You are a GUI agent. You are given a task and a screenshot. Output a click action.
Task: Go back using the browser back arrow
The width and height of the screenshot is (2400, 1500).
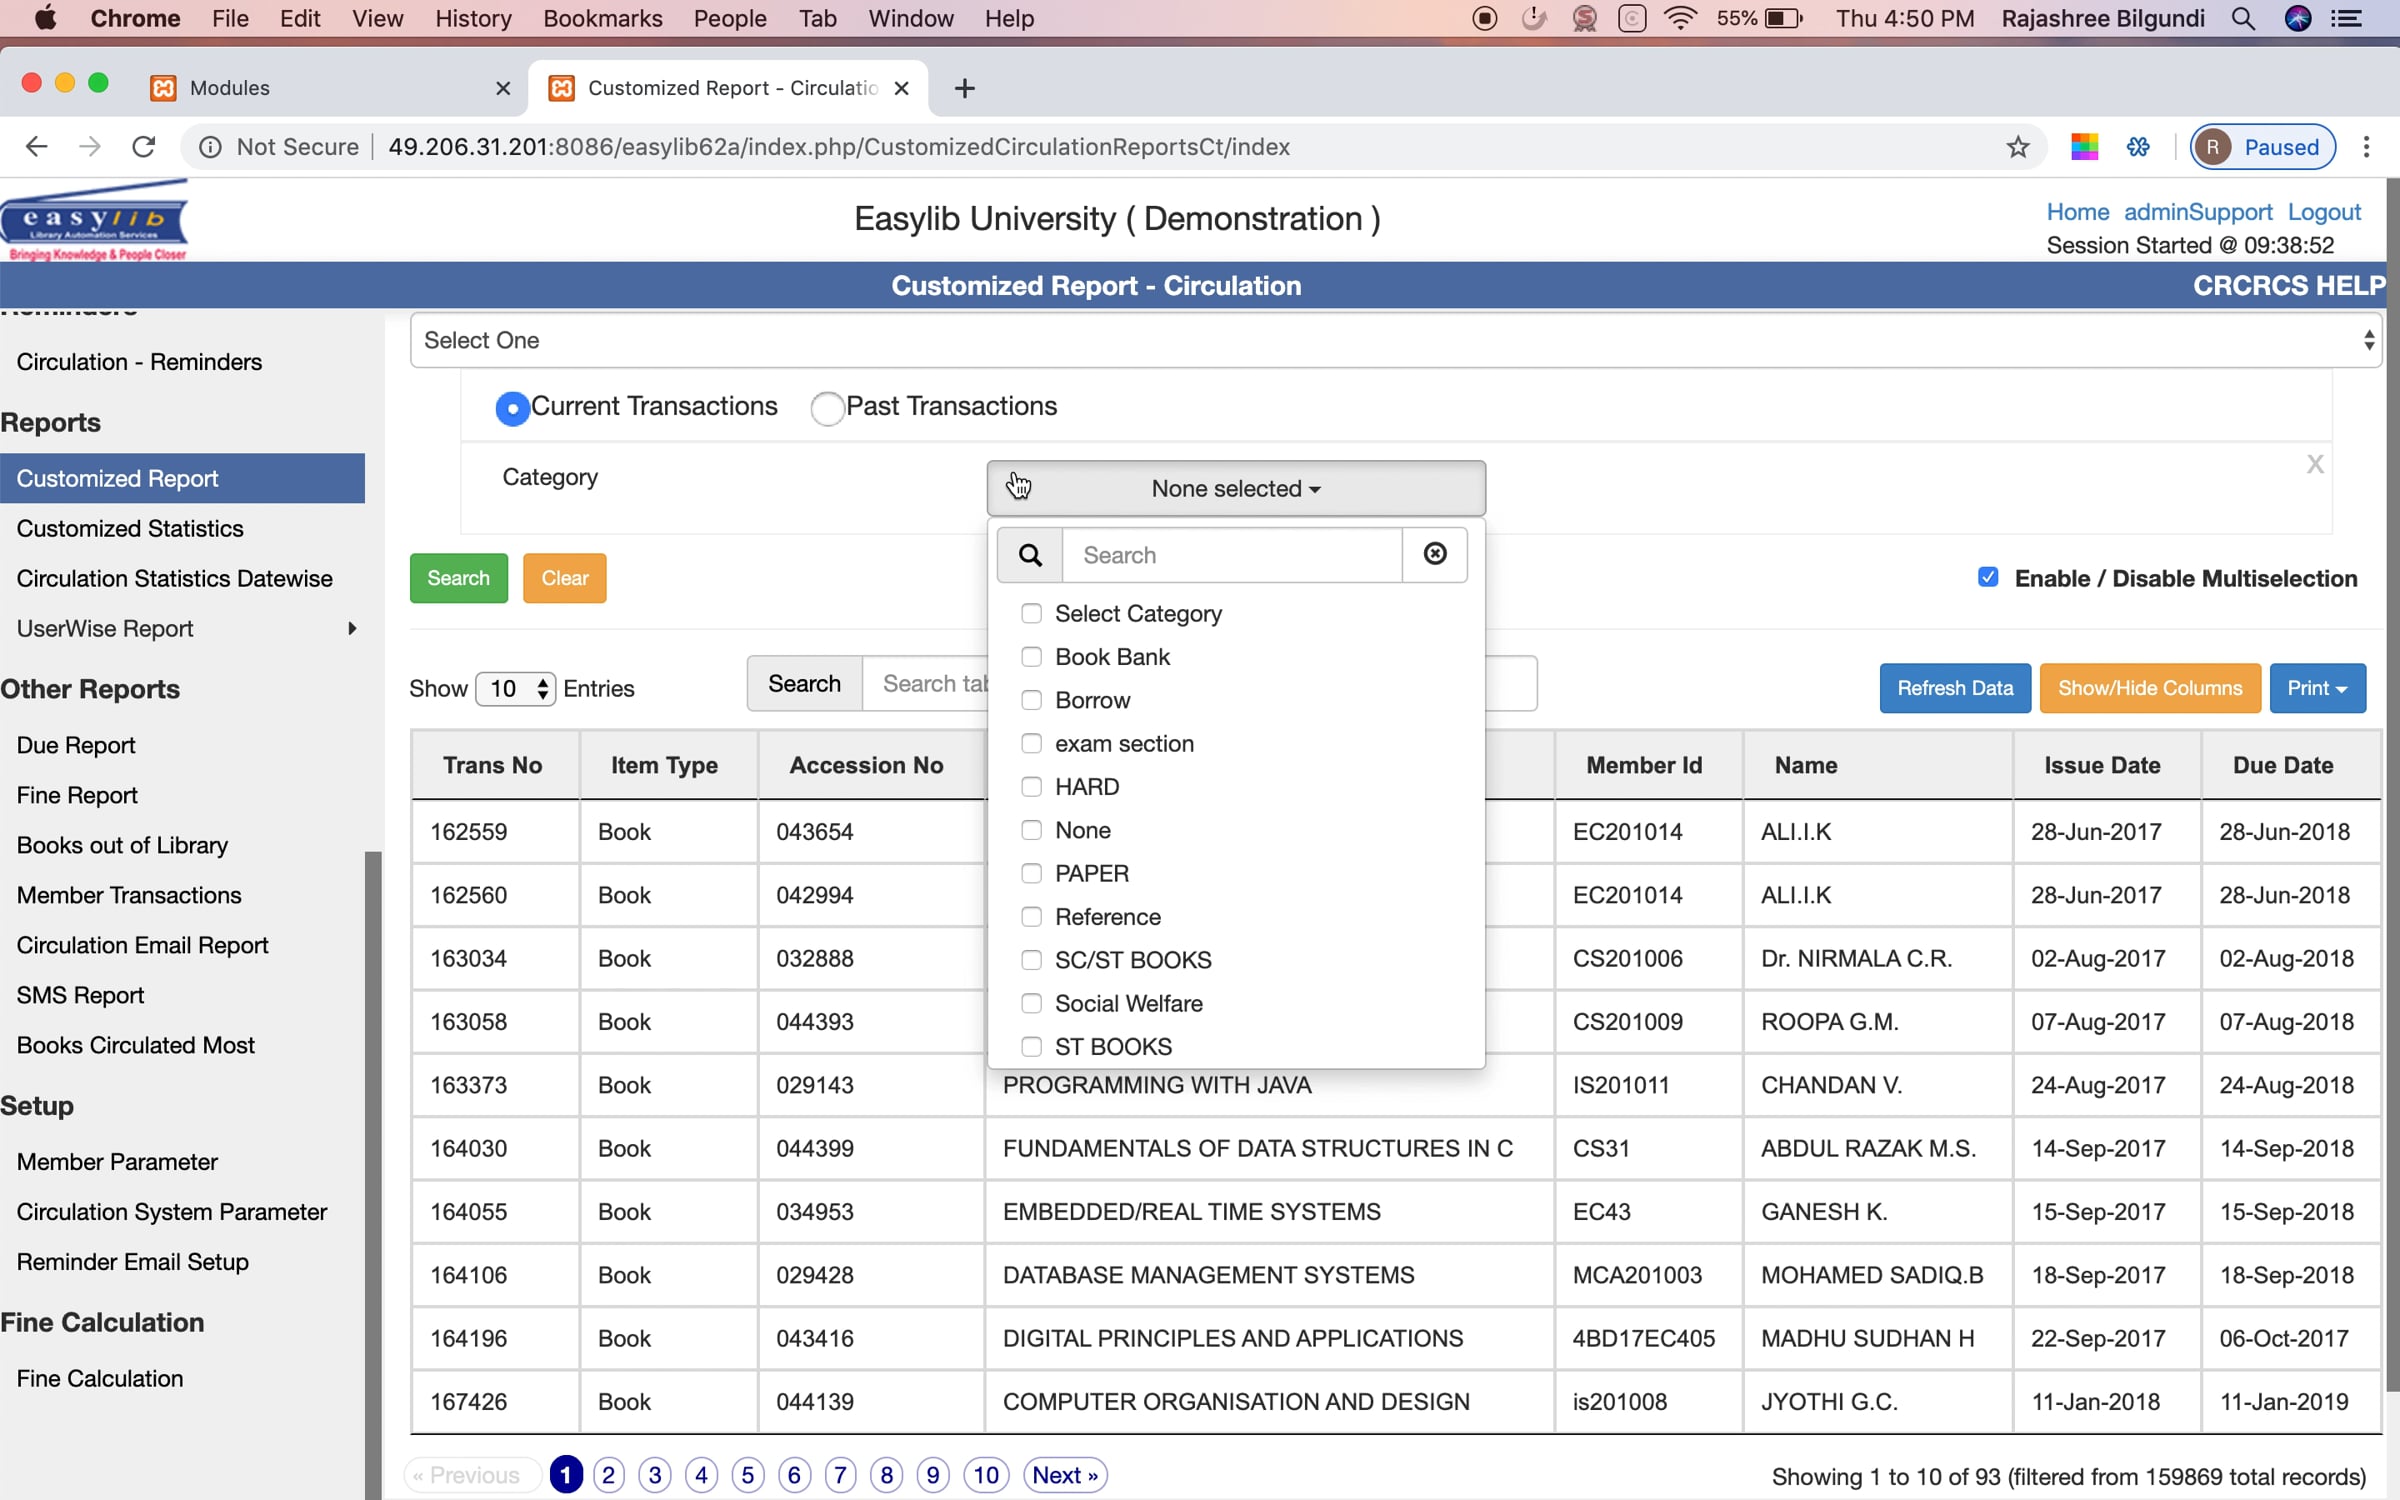click(37, 147)
